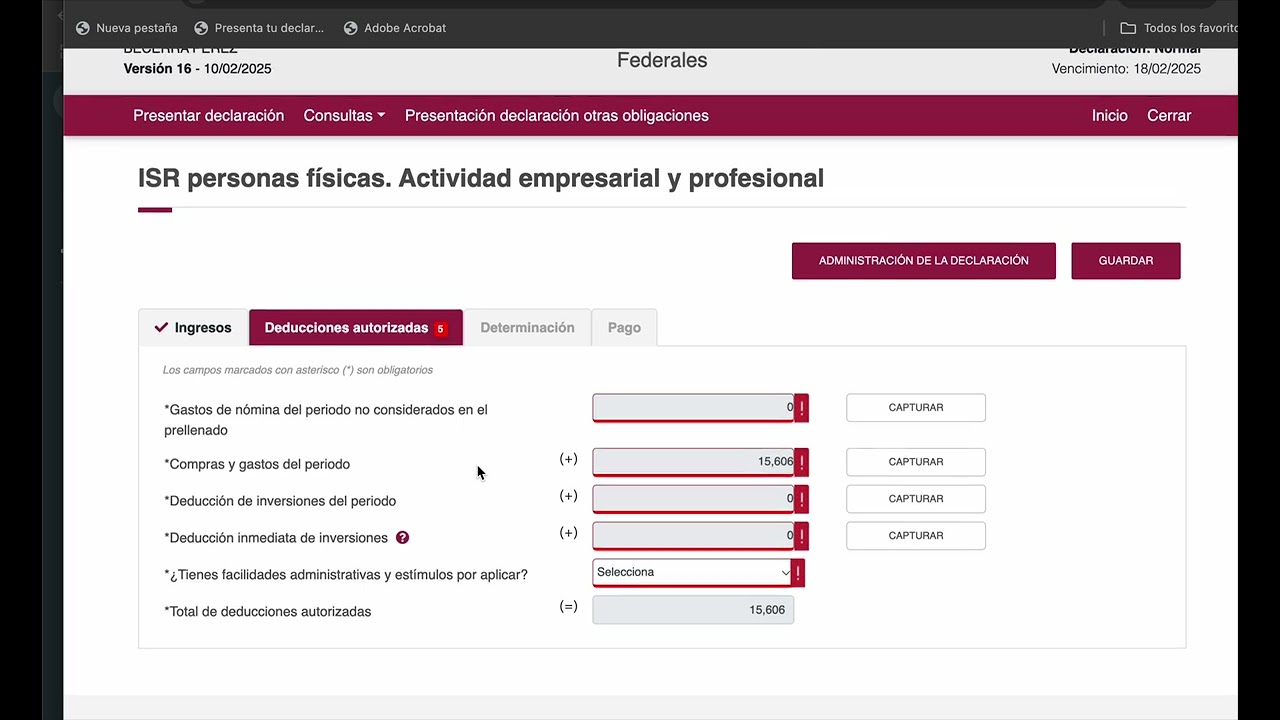Image resolution: width=1280 pixels, height=720 pixels.
Task: Click the checkmark icon on Ingresos tab
Action: click(x=161, y=327)
